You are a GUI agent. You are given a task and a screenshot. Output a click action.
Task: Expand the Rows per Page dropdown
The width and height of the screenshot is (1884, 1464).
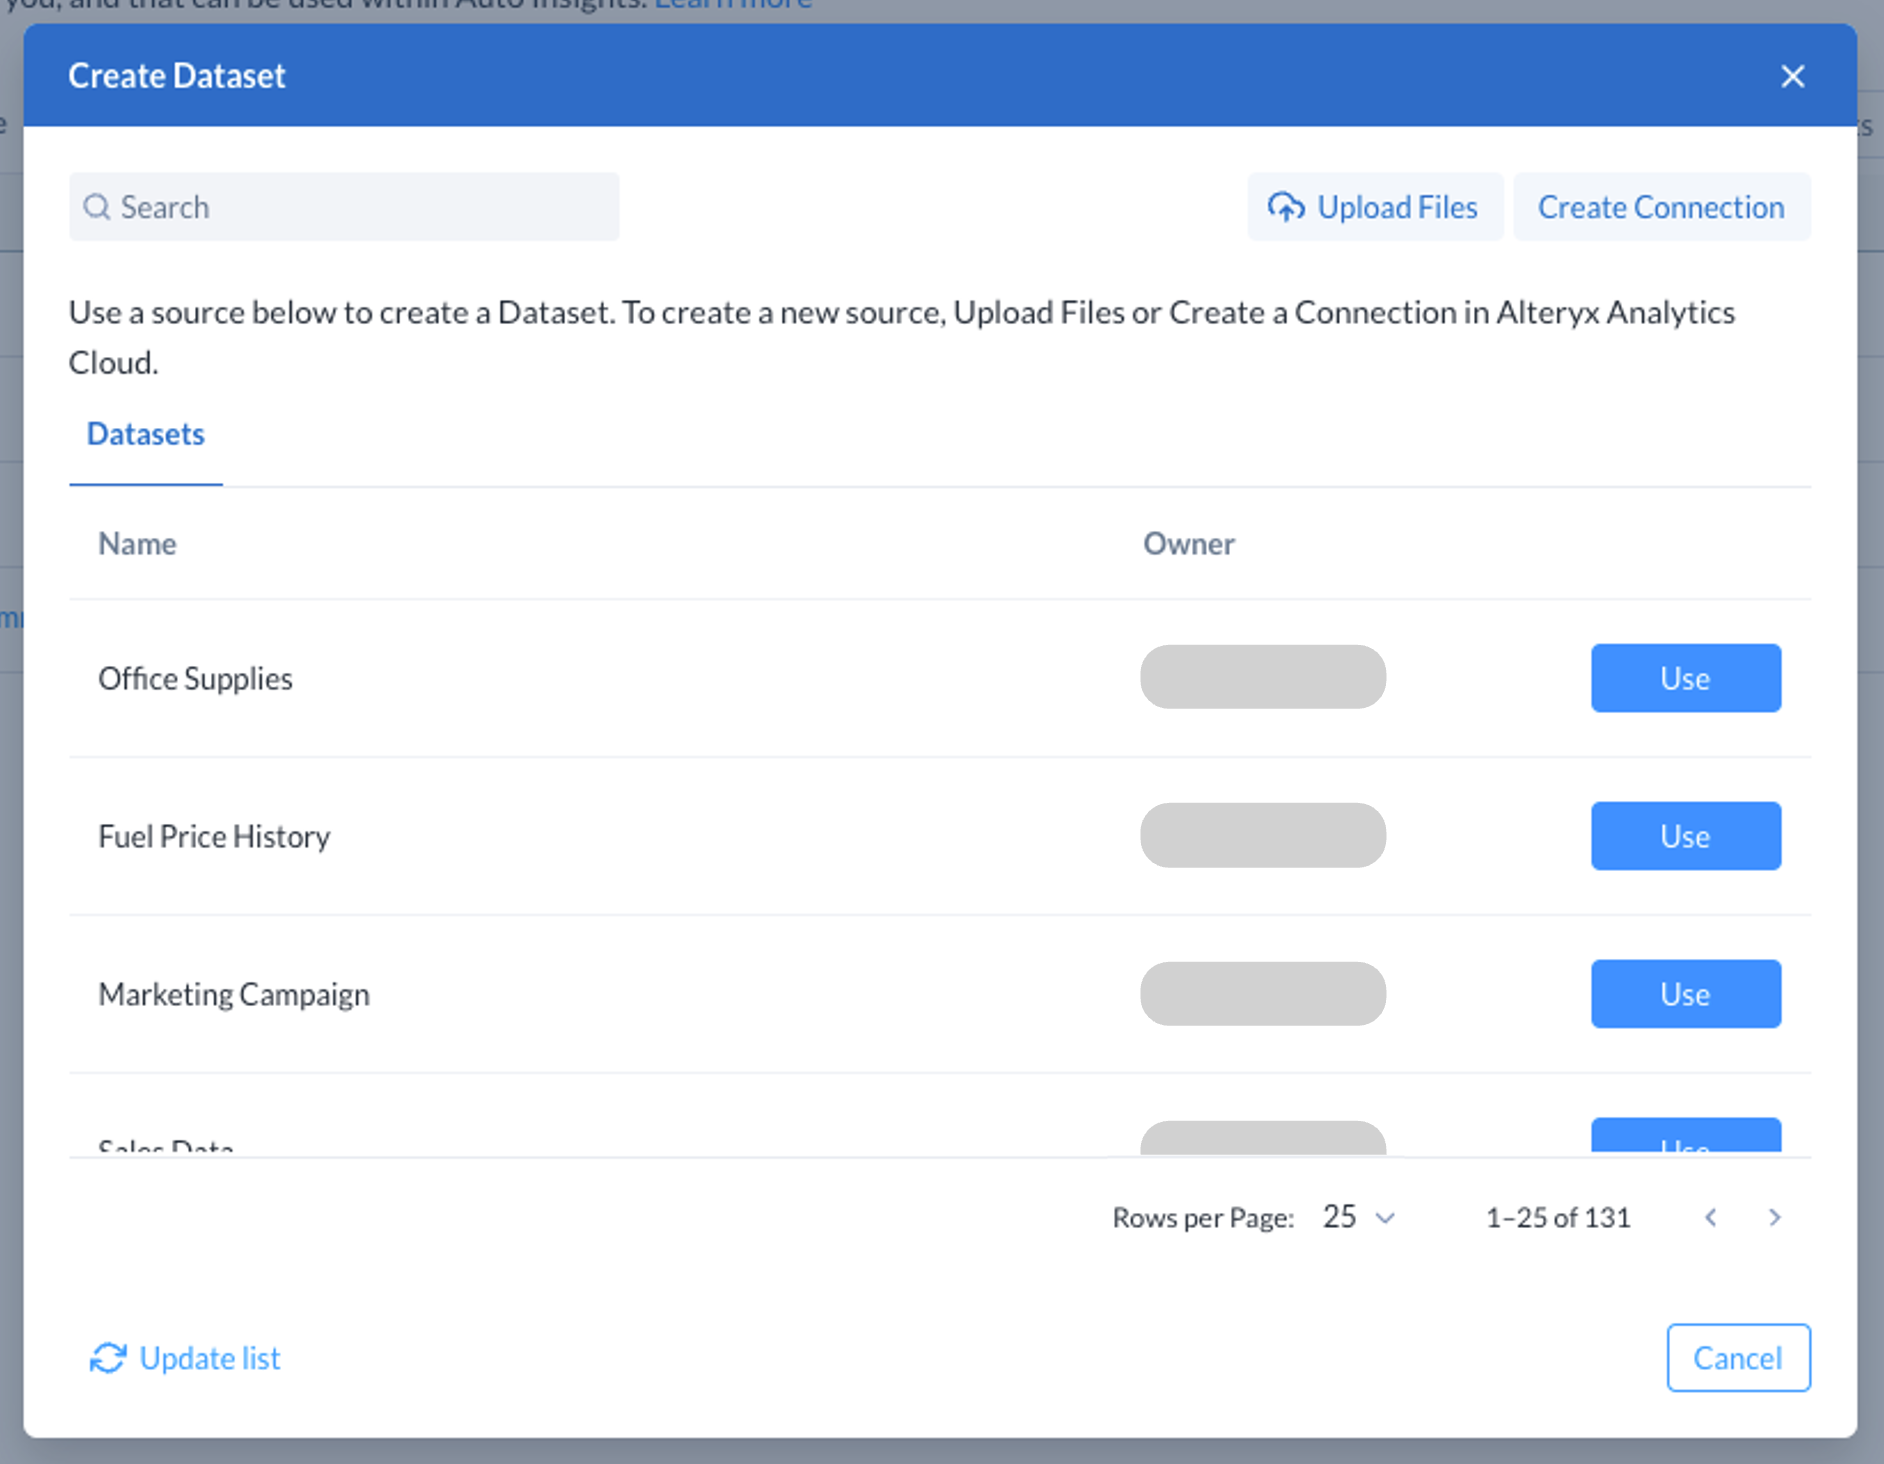[1358, 1217]
